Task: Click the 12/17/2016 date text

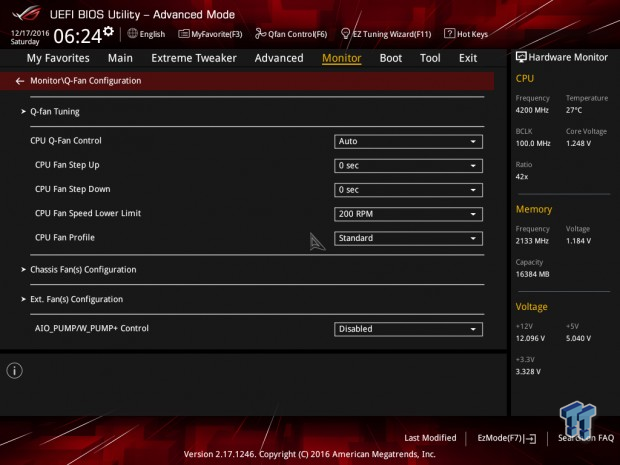Action: (30, 33)
